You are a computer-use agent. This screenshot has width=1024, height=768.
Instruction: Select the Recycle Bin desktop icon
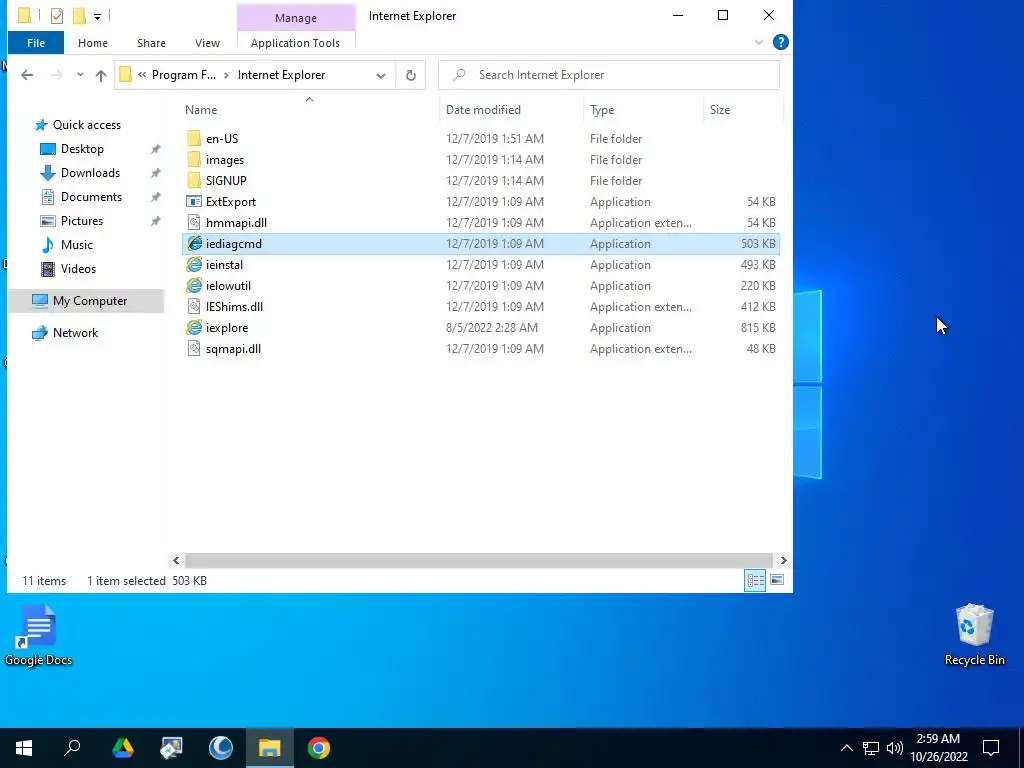tap(974, 635)
